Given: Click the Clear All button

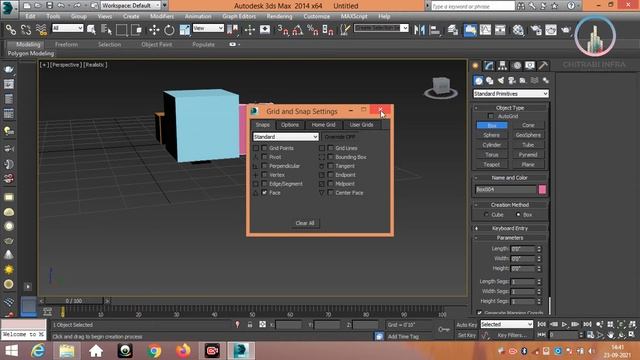Looking at the screenshot, I should tap(305, 223).
